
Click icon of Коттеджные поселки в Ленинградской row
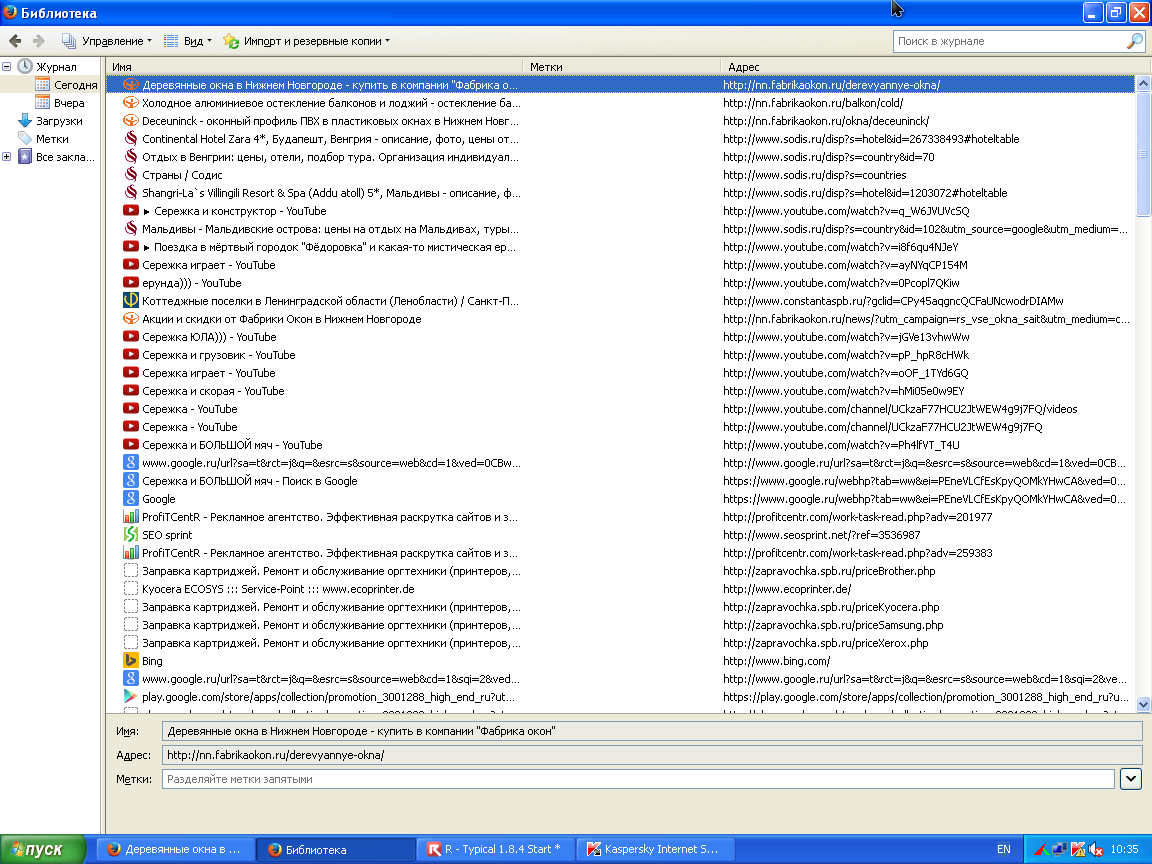(x=131, y=300)
